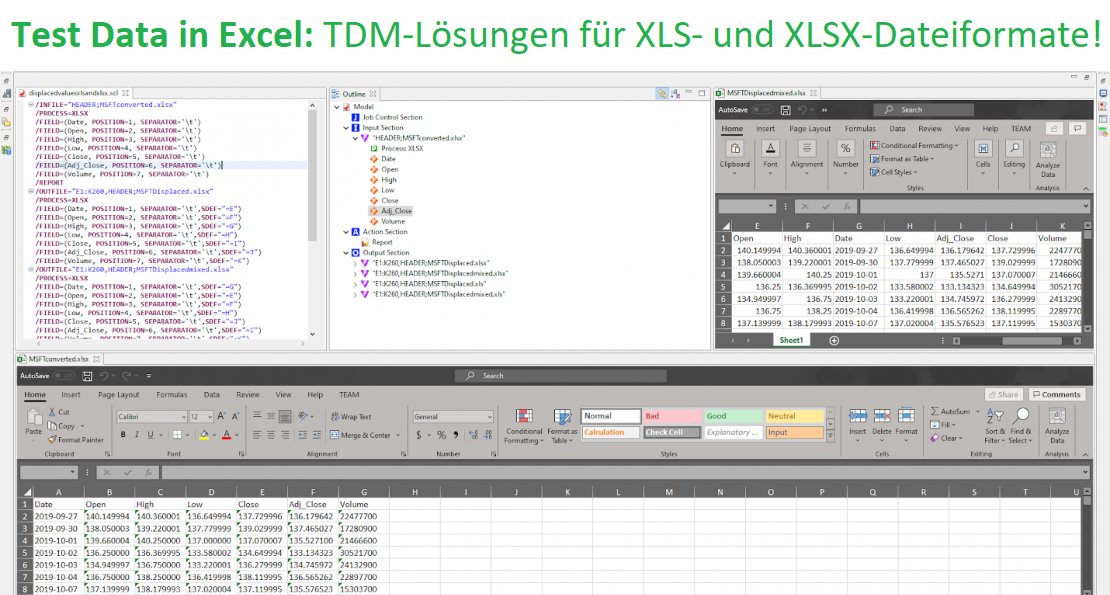Open the Calibri font name dropdown
This screenshot has height=595, width=1110.
coord(183,417)
